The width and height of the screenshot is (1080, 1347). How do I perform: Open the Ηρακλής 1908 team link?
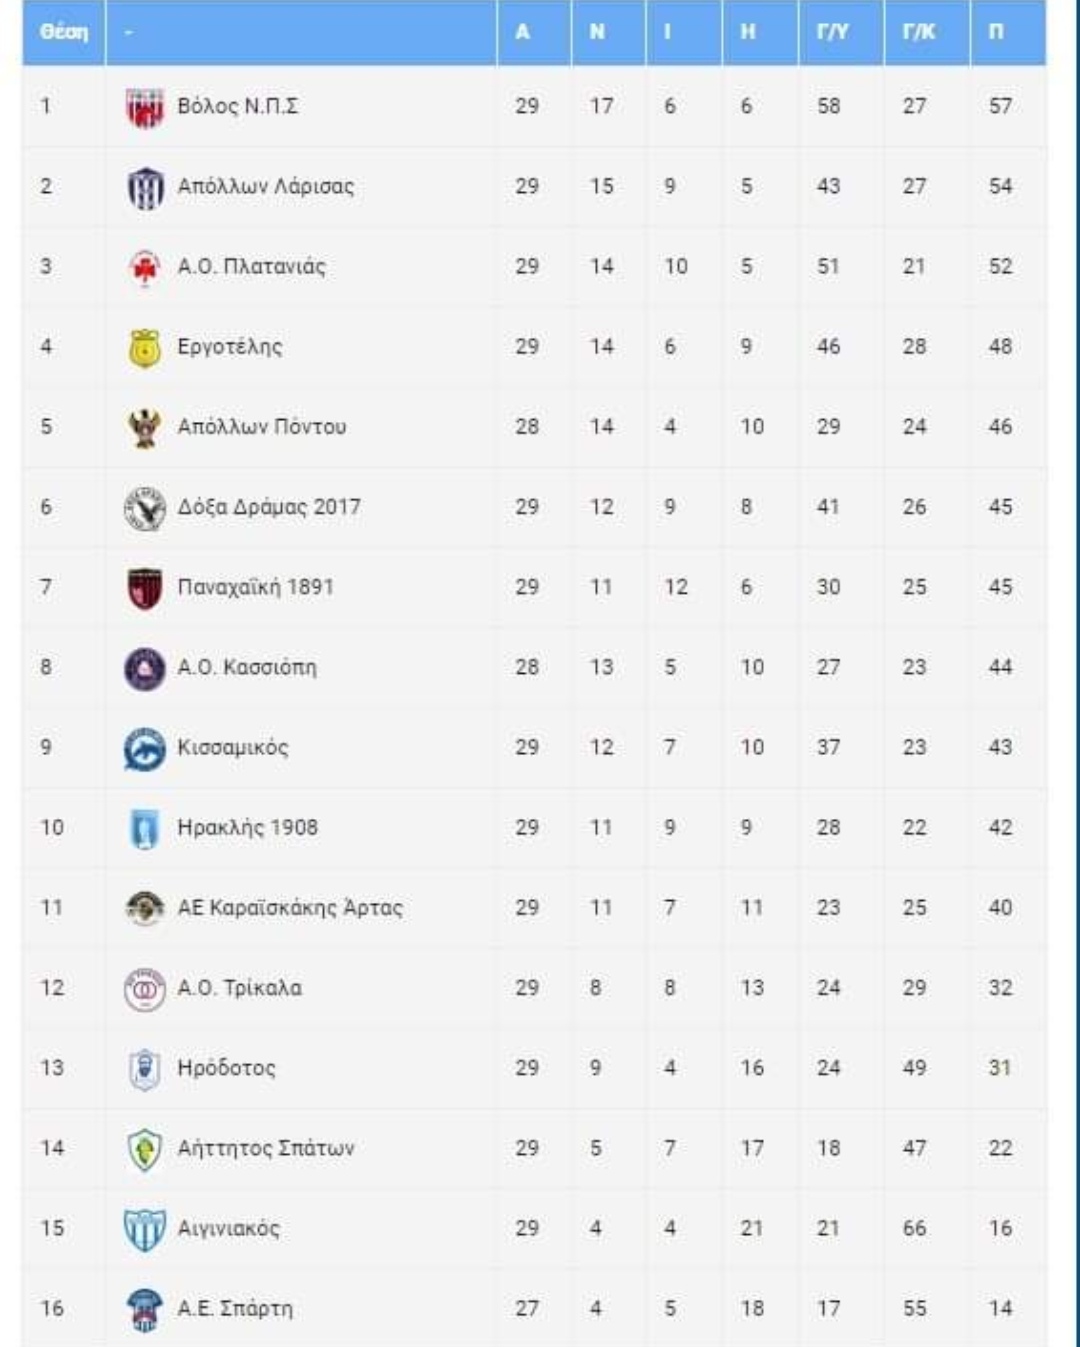pyautogui.click(x=247, y=828)
